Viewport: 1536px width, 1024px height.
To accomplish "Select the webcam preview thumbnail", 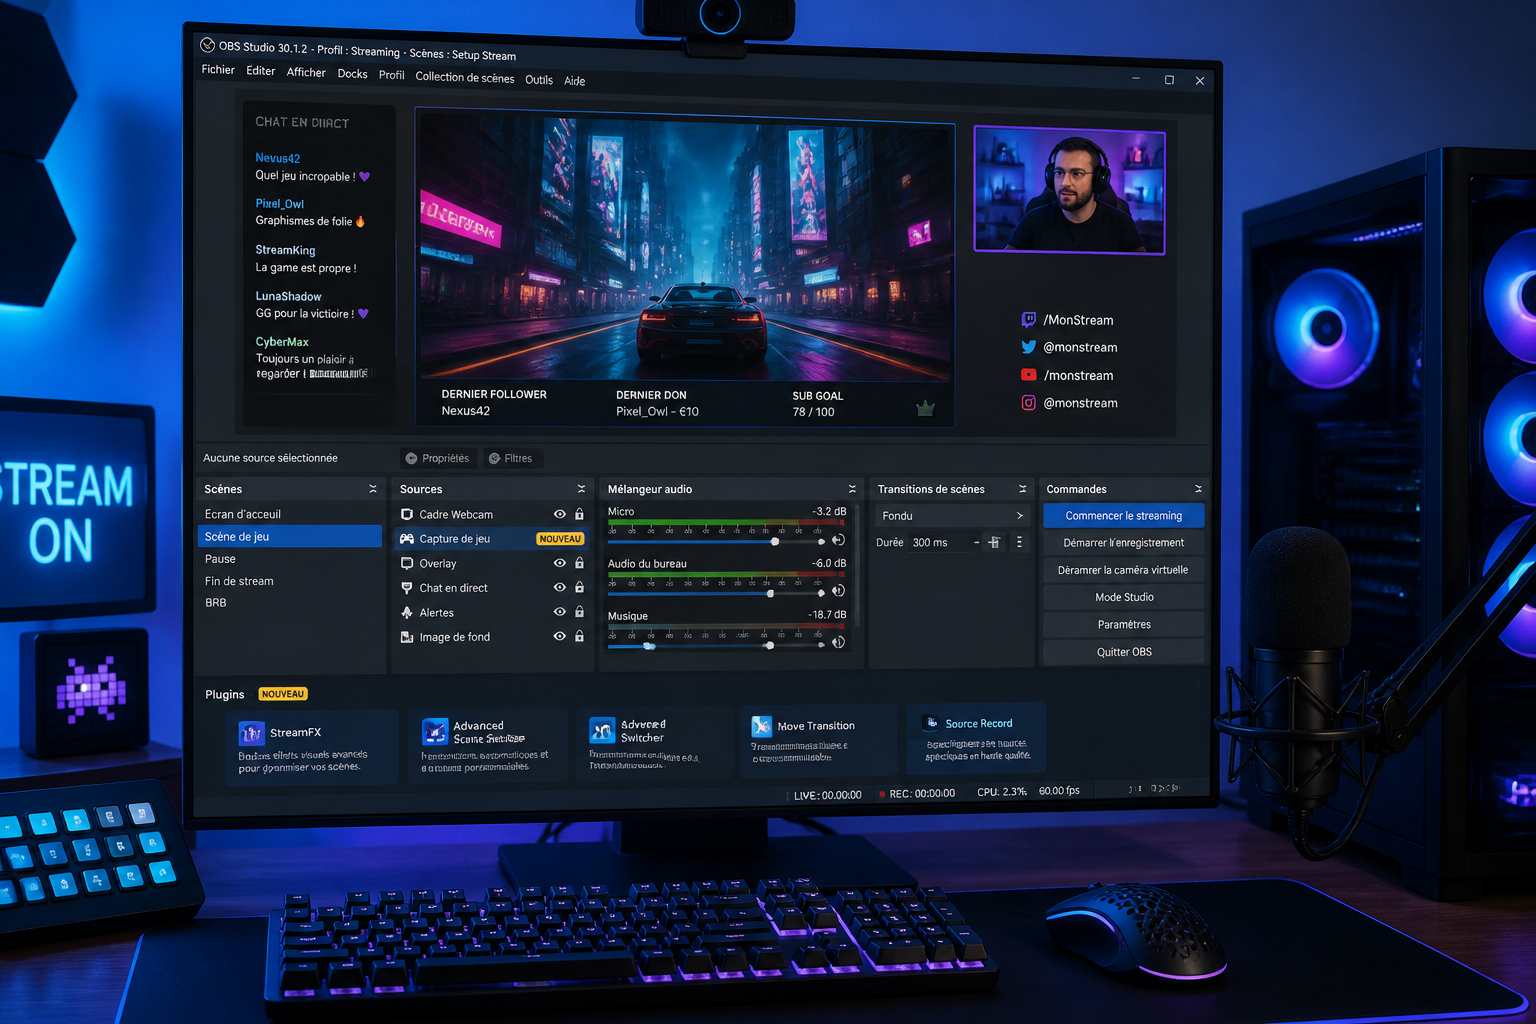I will (1069, 190).
